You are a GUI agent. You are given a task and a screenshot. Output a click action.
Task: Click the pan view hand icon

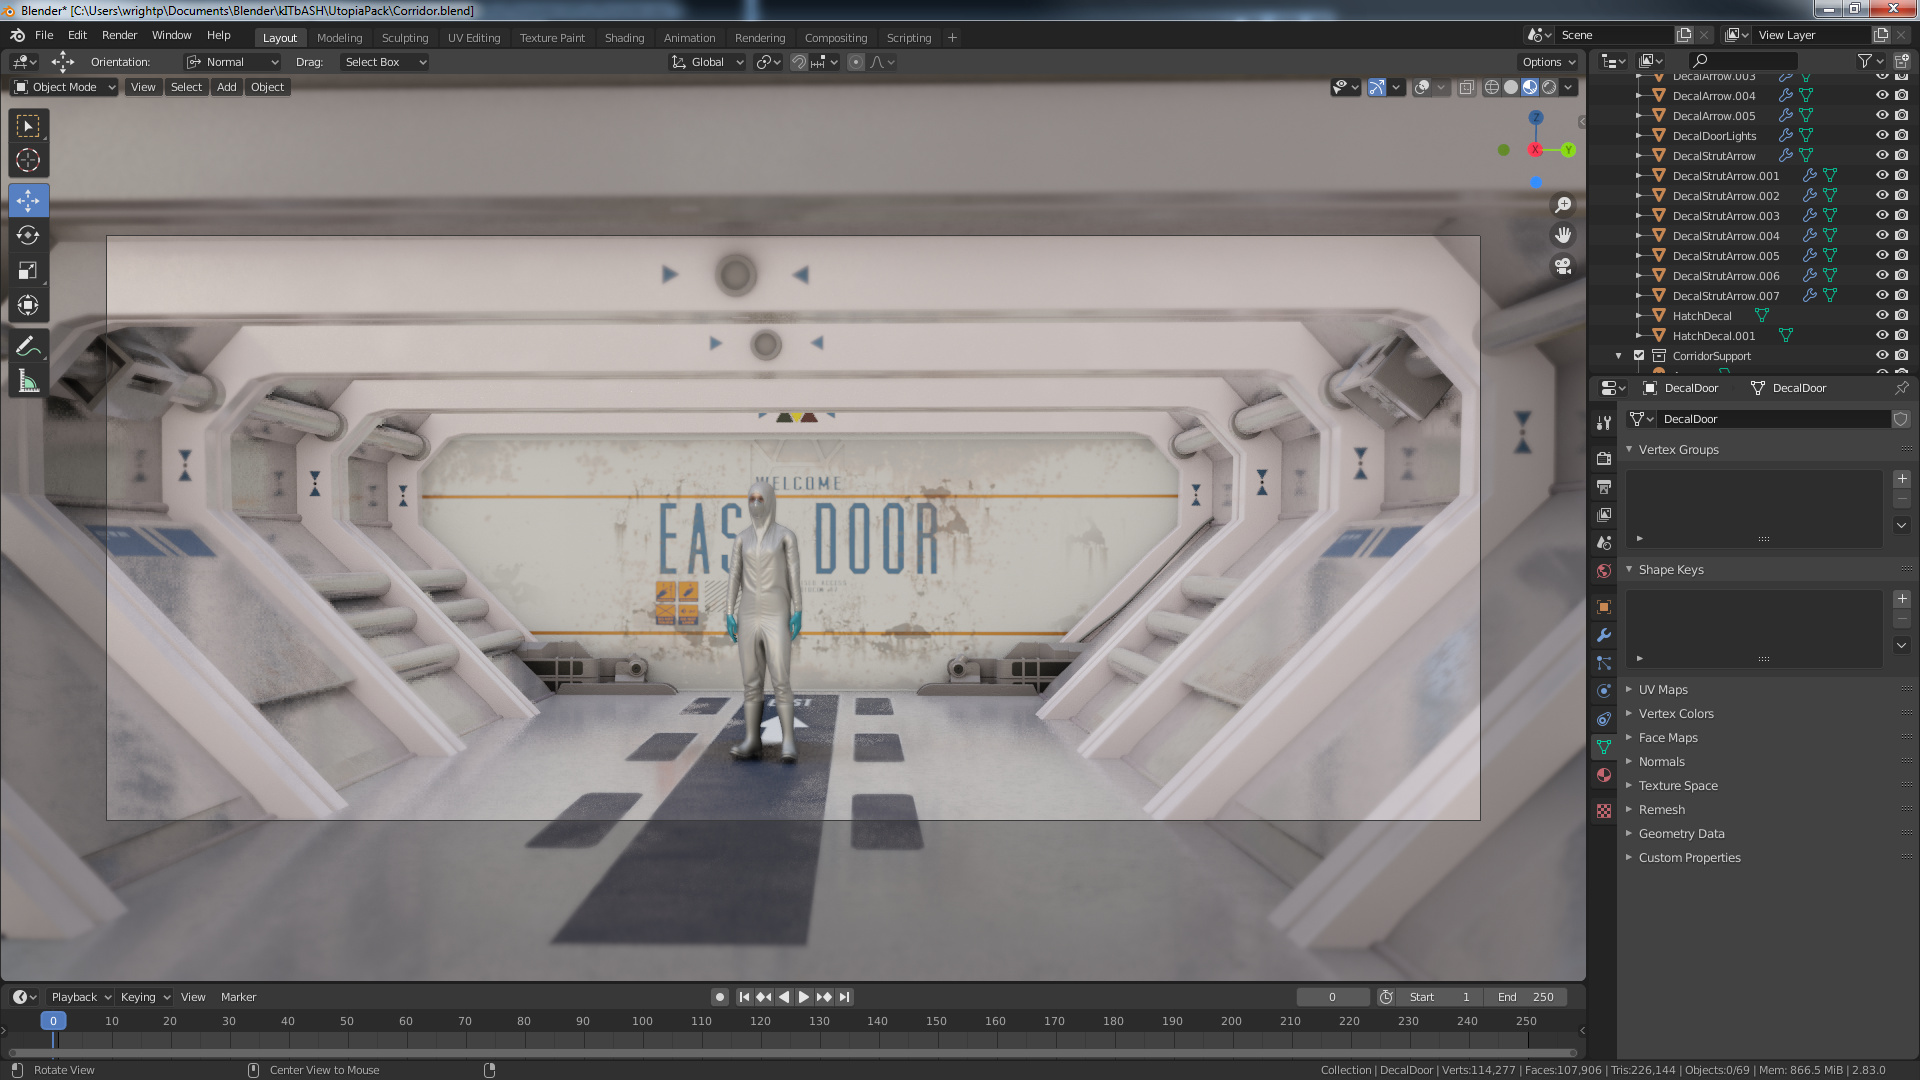[1563, 235]
